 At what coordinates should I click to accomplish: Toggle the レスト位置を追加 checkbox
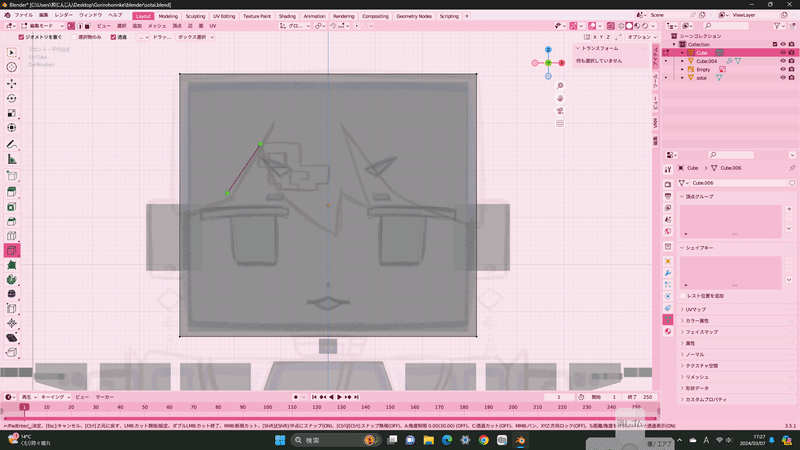pos(683,296)
